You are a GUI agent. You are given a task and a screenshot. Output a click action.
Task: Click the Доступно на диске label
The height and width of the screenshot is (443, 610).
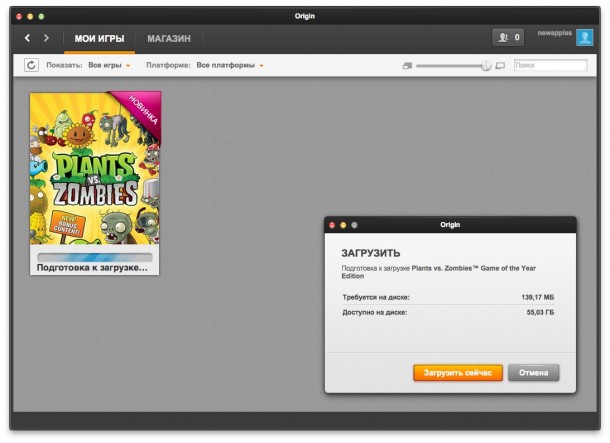click(x=375, y=312)
